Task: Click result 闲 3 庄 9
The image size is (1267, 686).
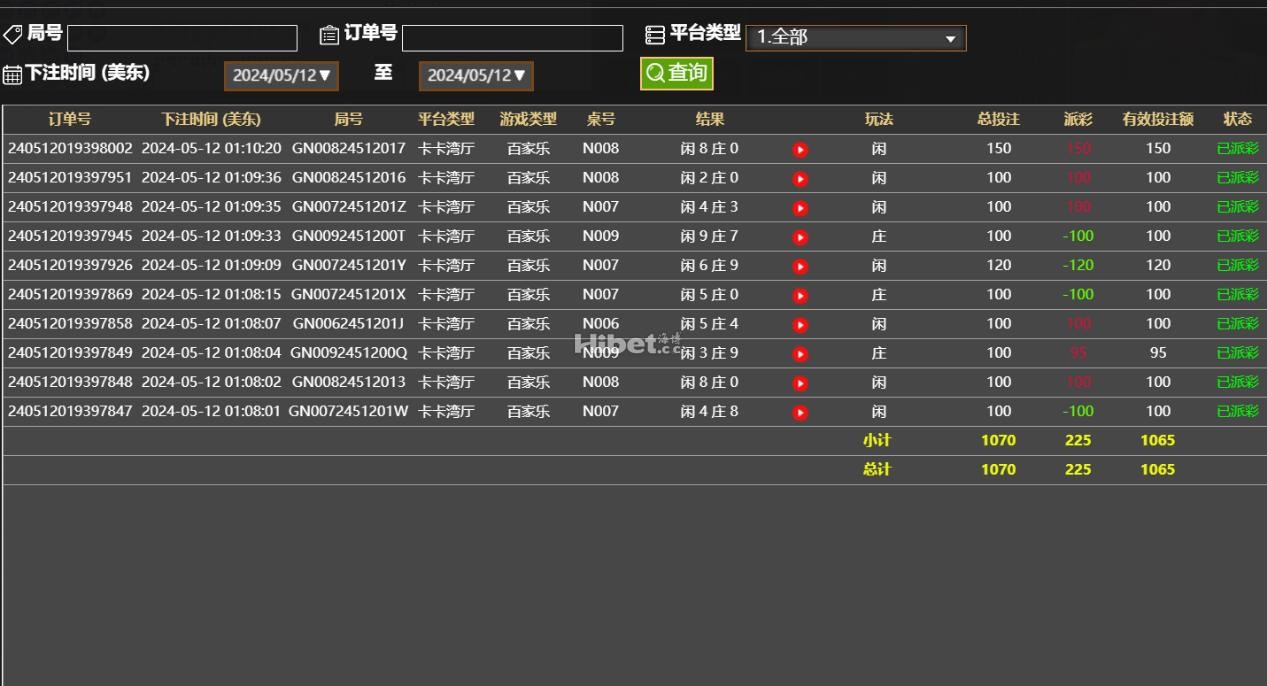Action: (710, 353)
